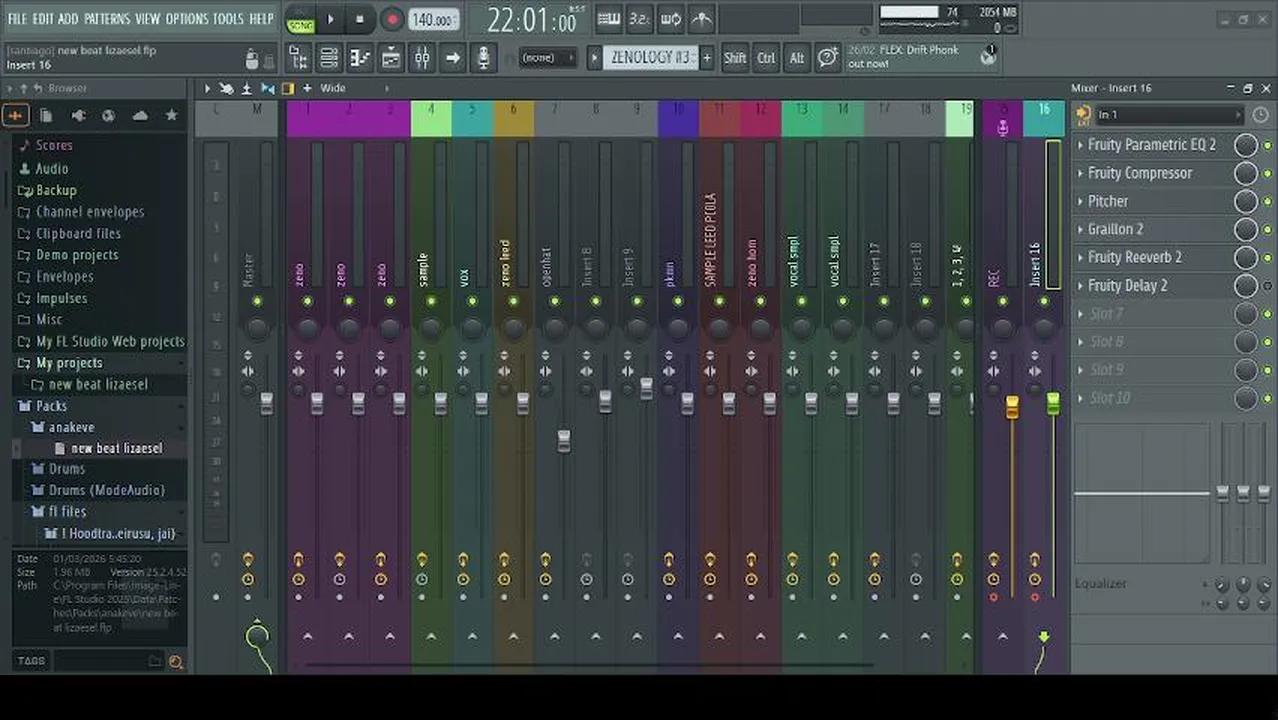Screen dimensions: 1278x720
Task: Select the browser files tab icon
Action: click(46, 116)
